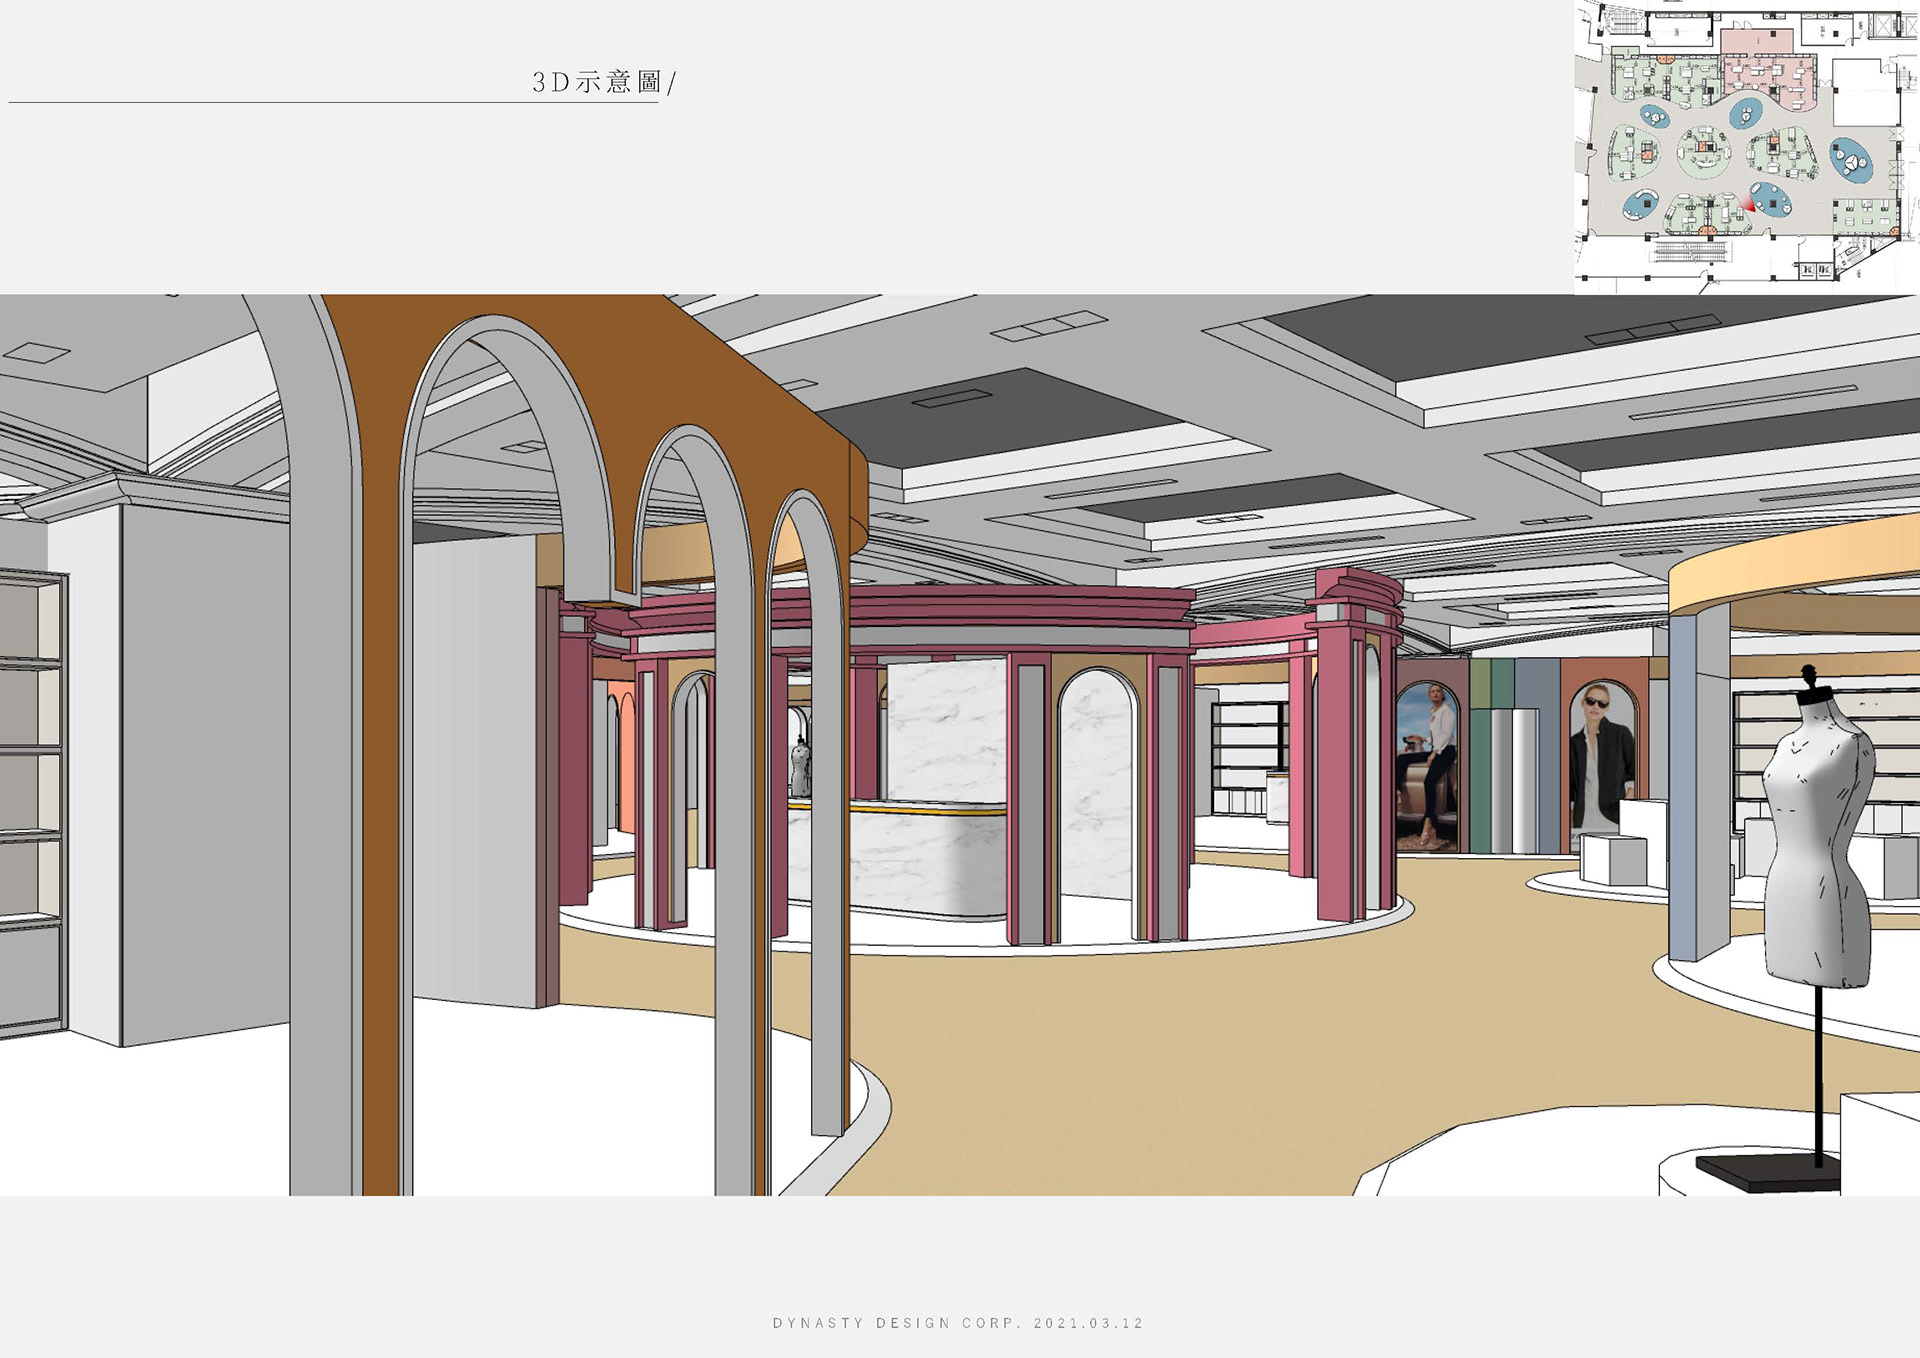Click the DYNASTY DESIGN CORP. 2021.03.12 footer text
1920x1358 pixels.
pos(958,1323)
